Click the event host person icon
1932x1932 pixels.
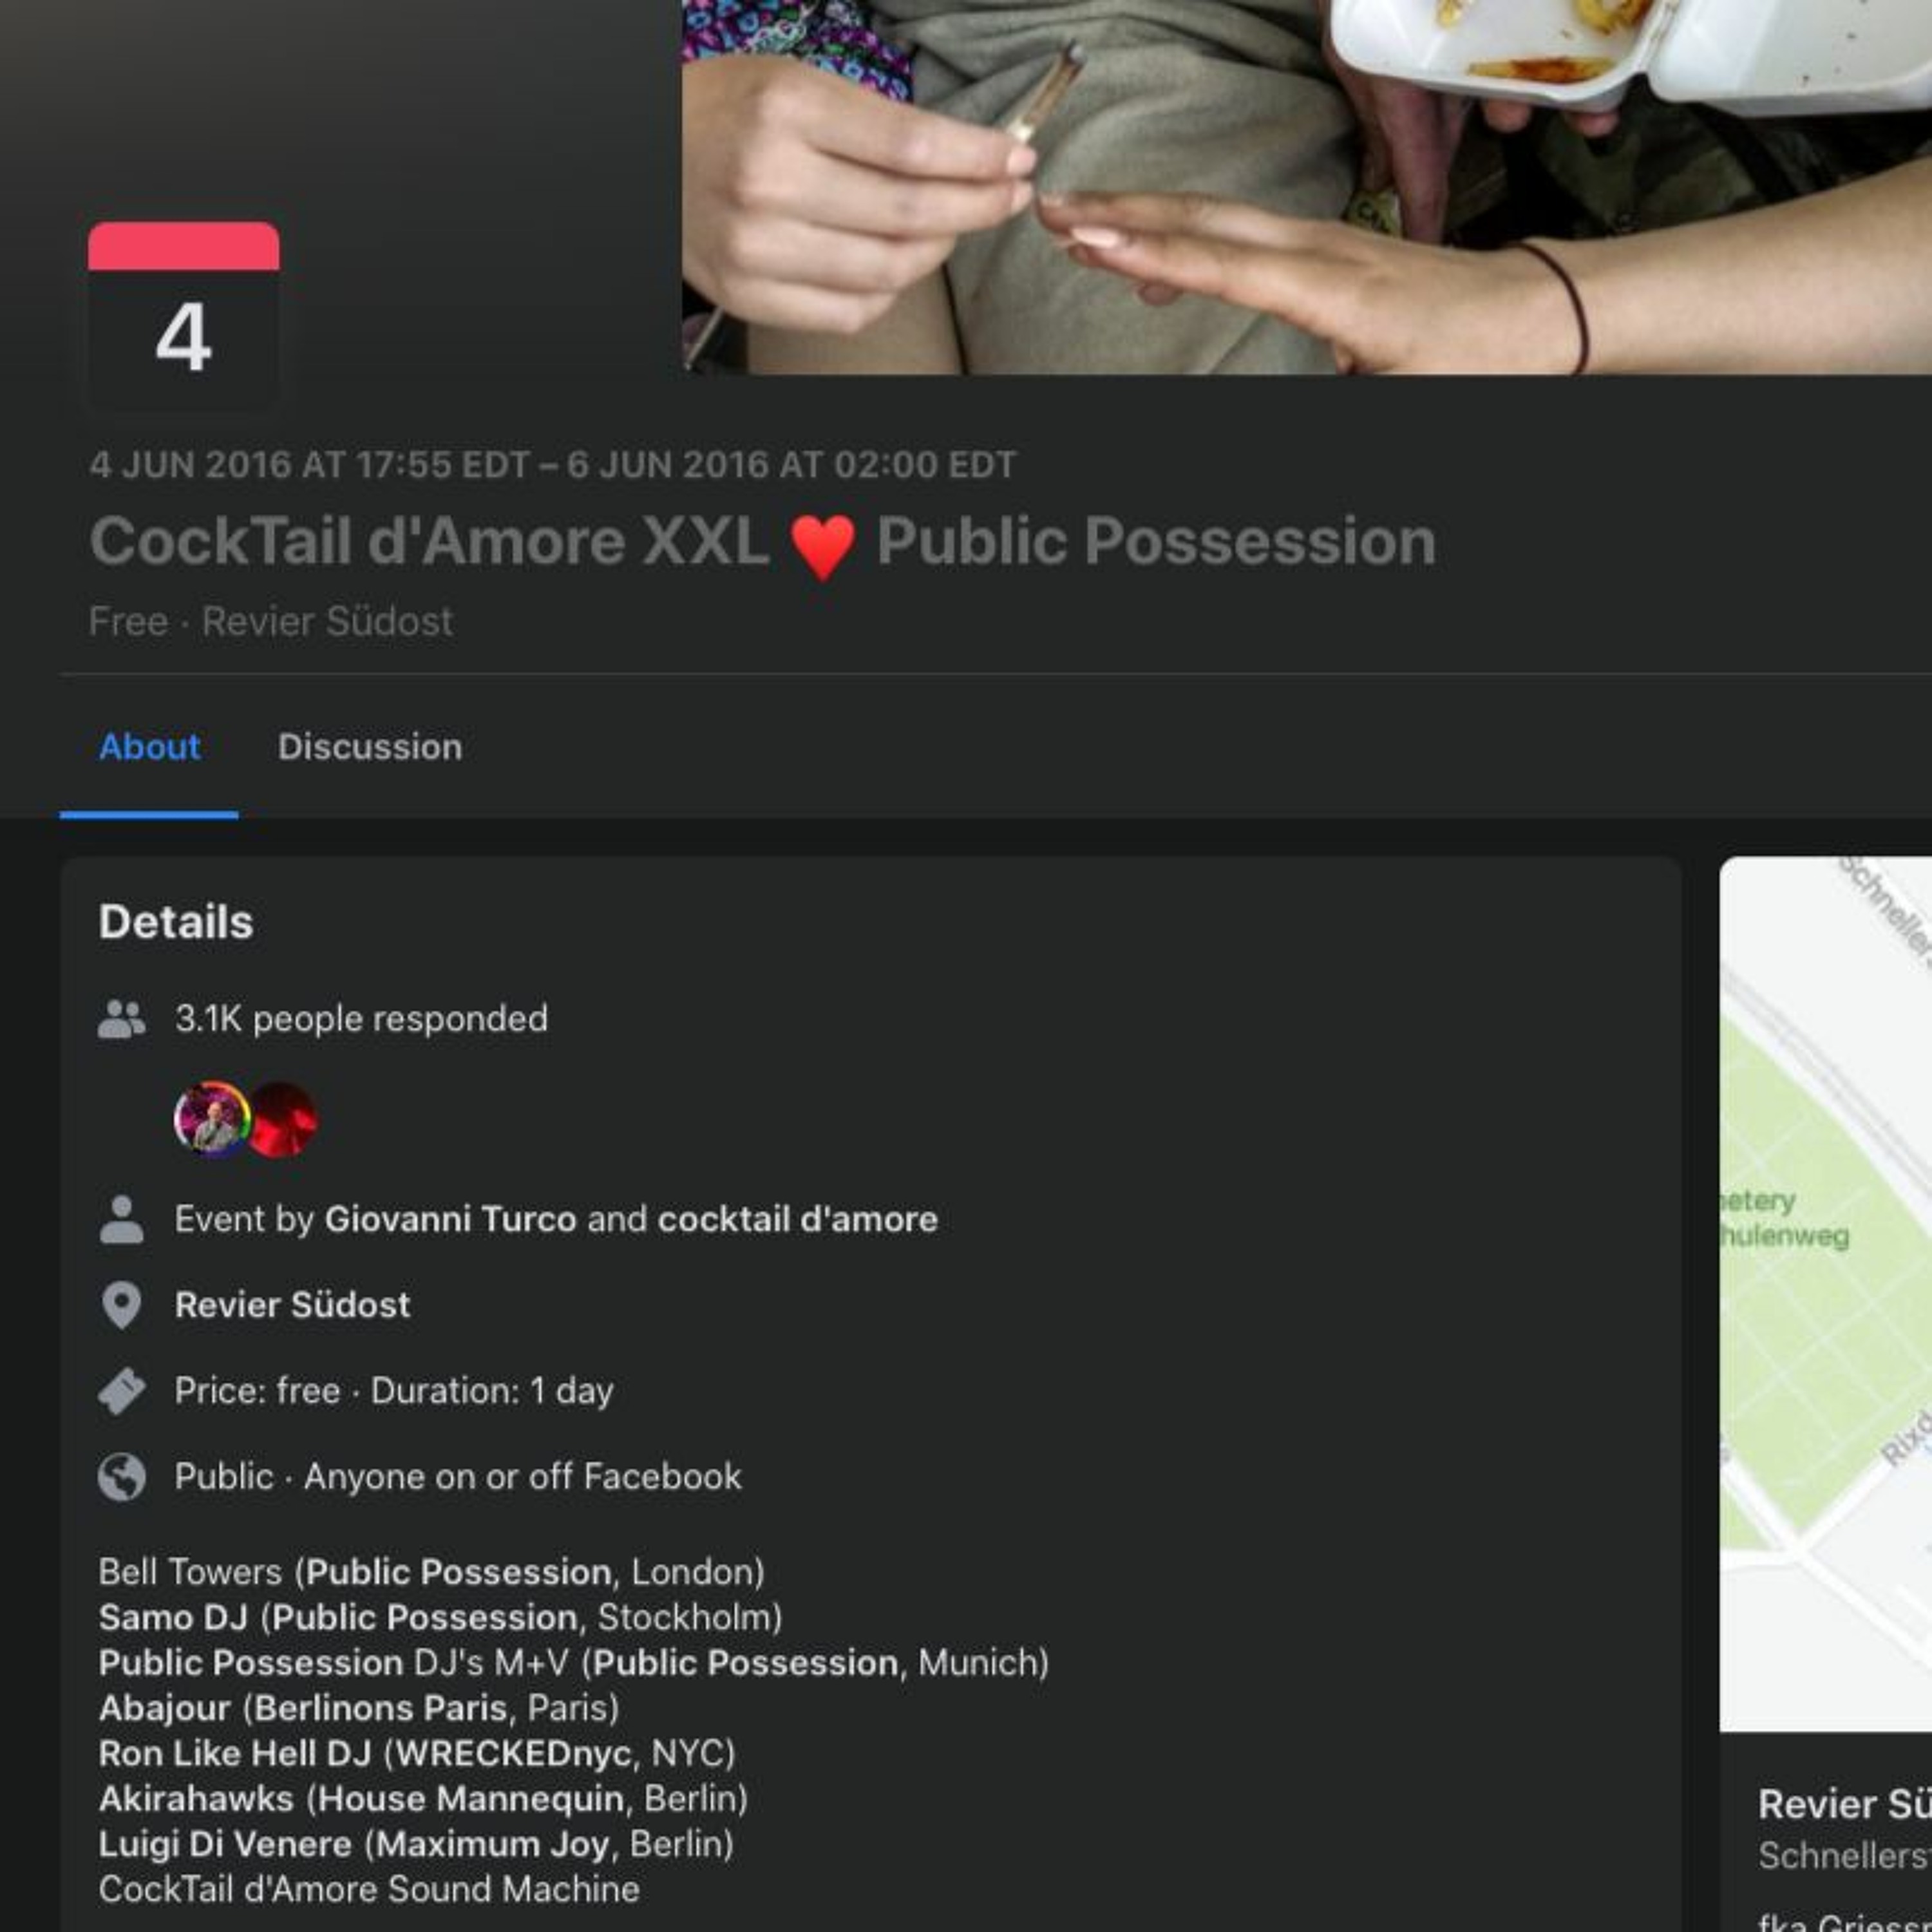coord(122,1219)
